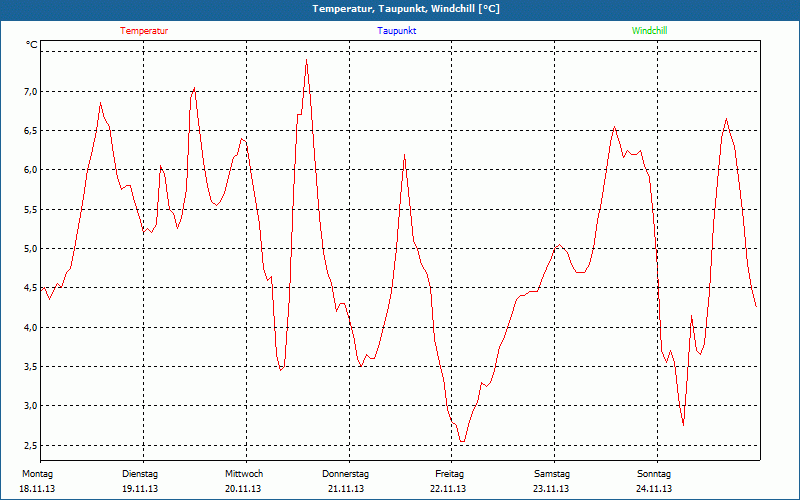Click the date 20.11.13
The width and height of the screenshot is (800, 500).
tap(243, 489)
